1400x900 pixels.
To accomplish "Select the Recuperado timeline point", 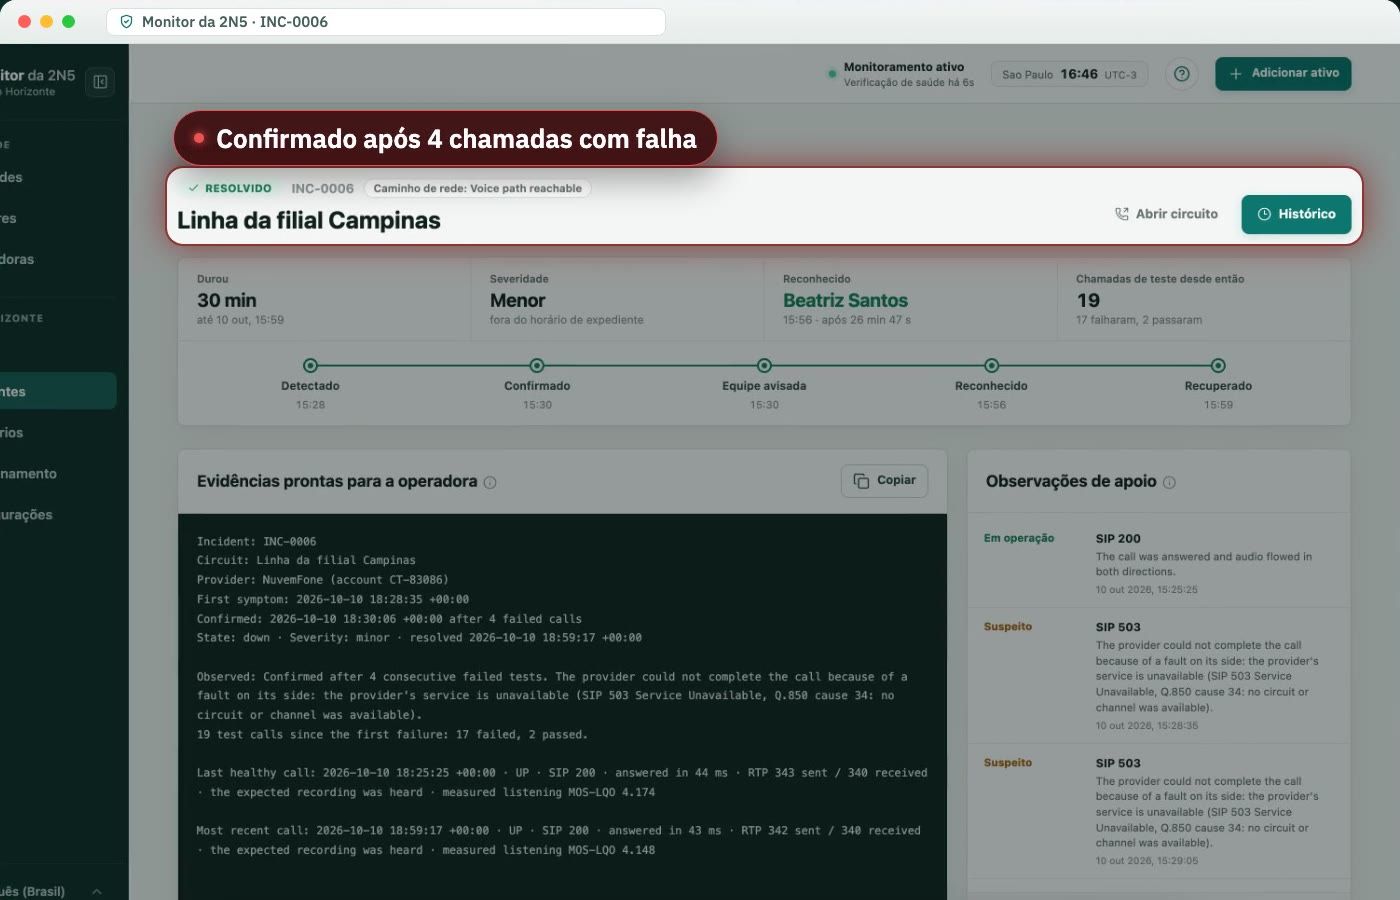I will click(x=1218, y=366).
